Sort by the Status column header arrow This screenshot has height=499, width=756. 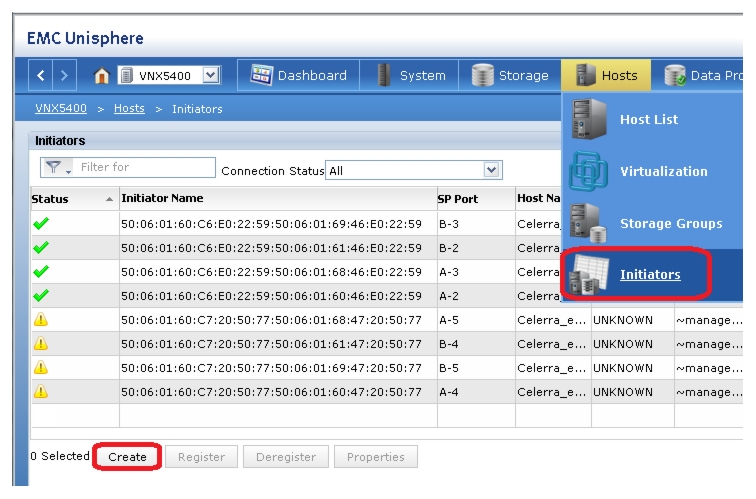[109, 199]
